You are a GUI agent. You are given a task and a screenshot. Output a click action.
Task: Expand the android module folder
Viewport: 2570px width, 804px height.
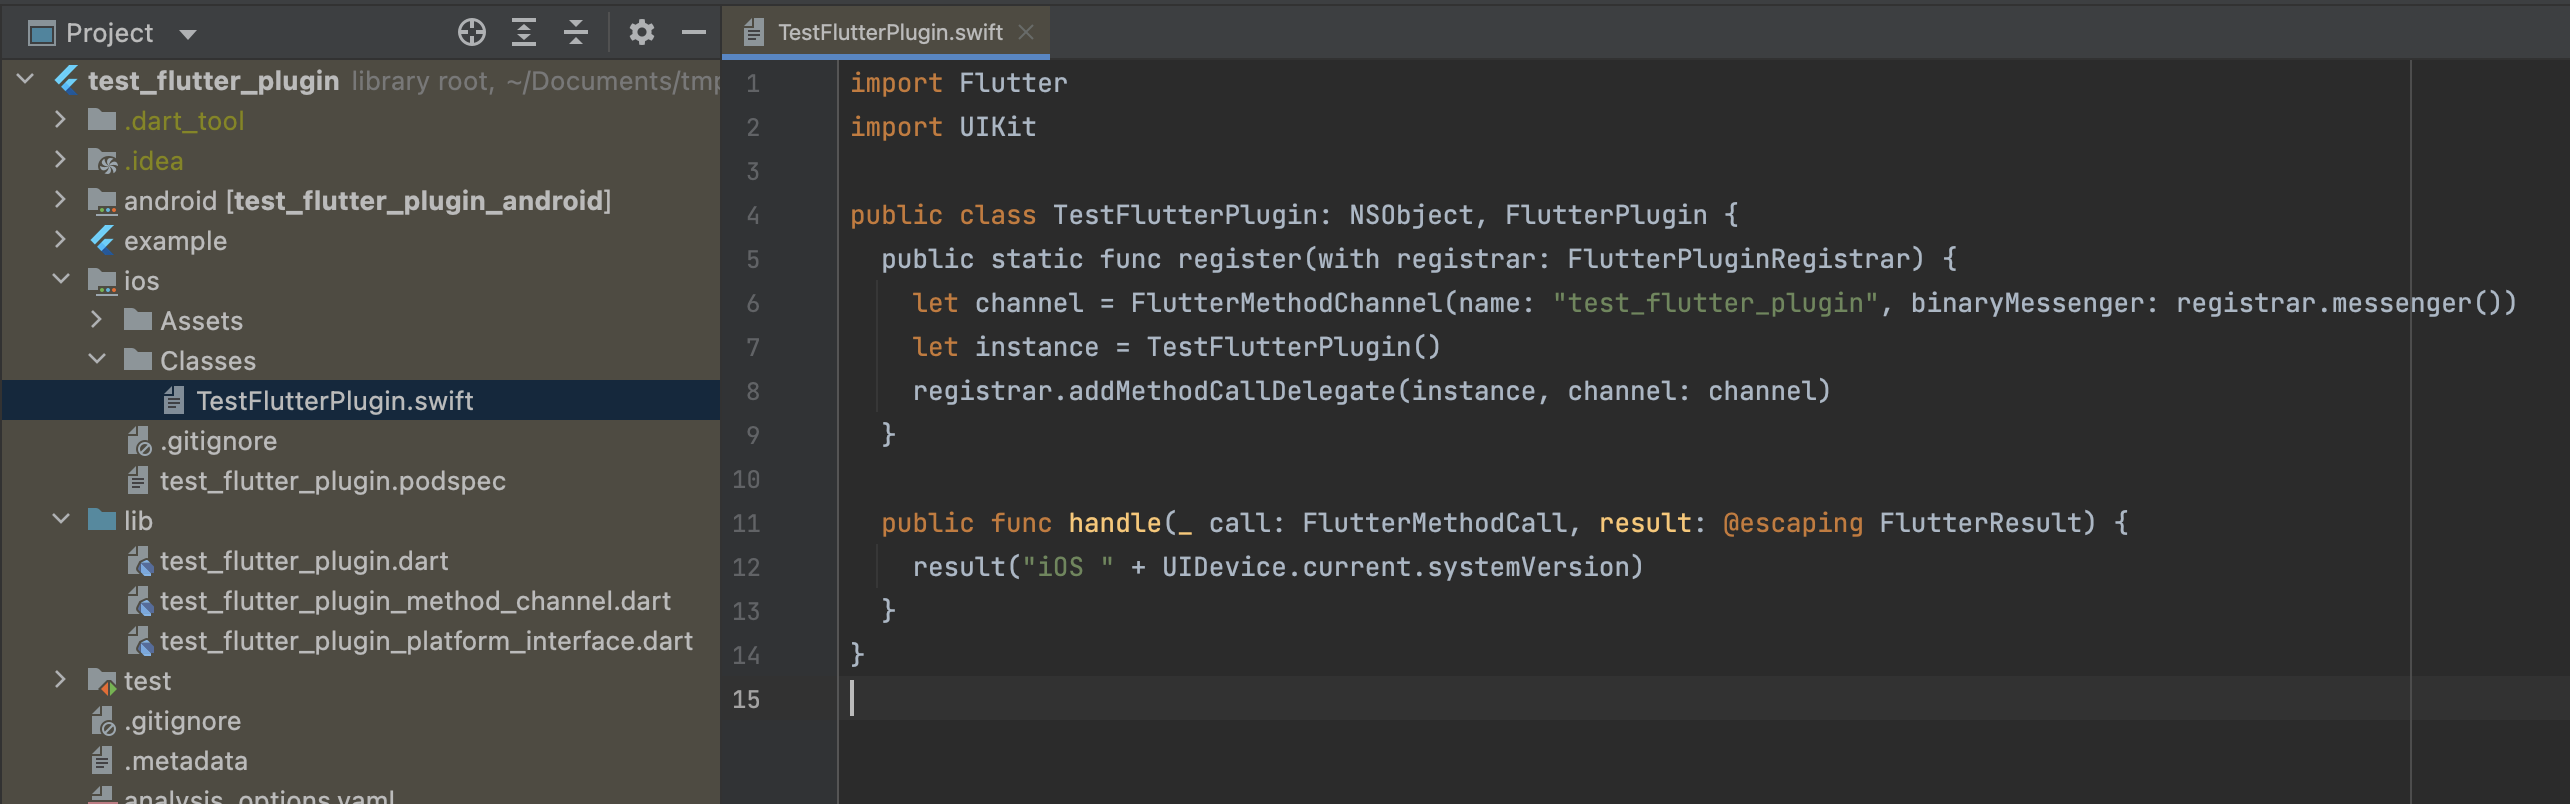coord(60,199)
